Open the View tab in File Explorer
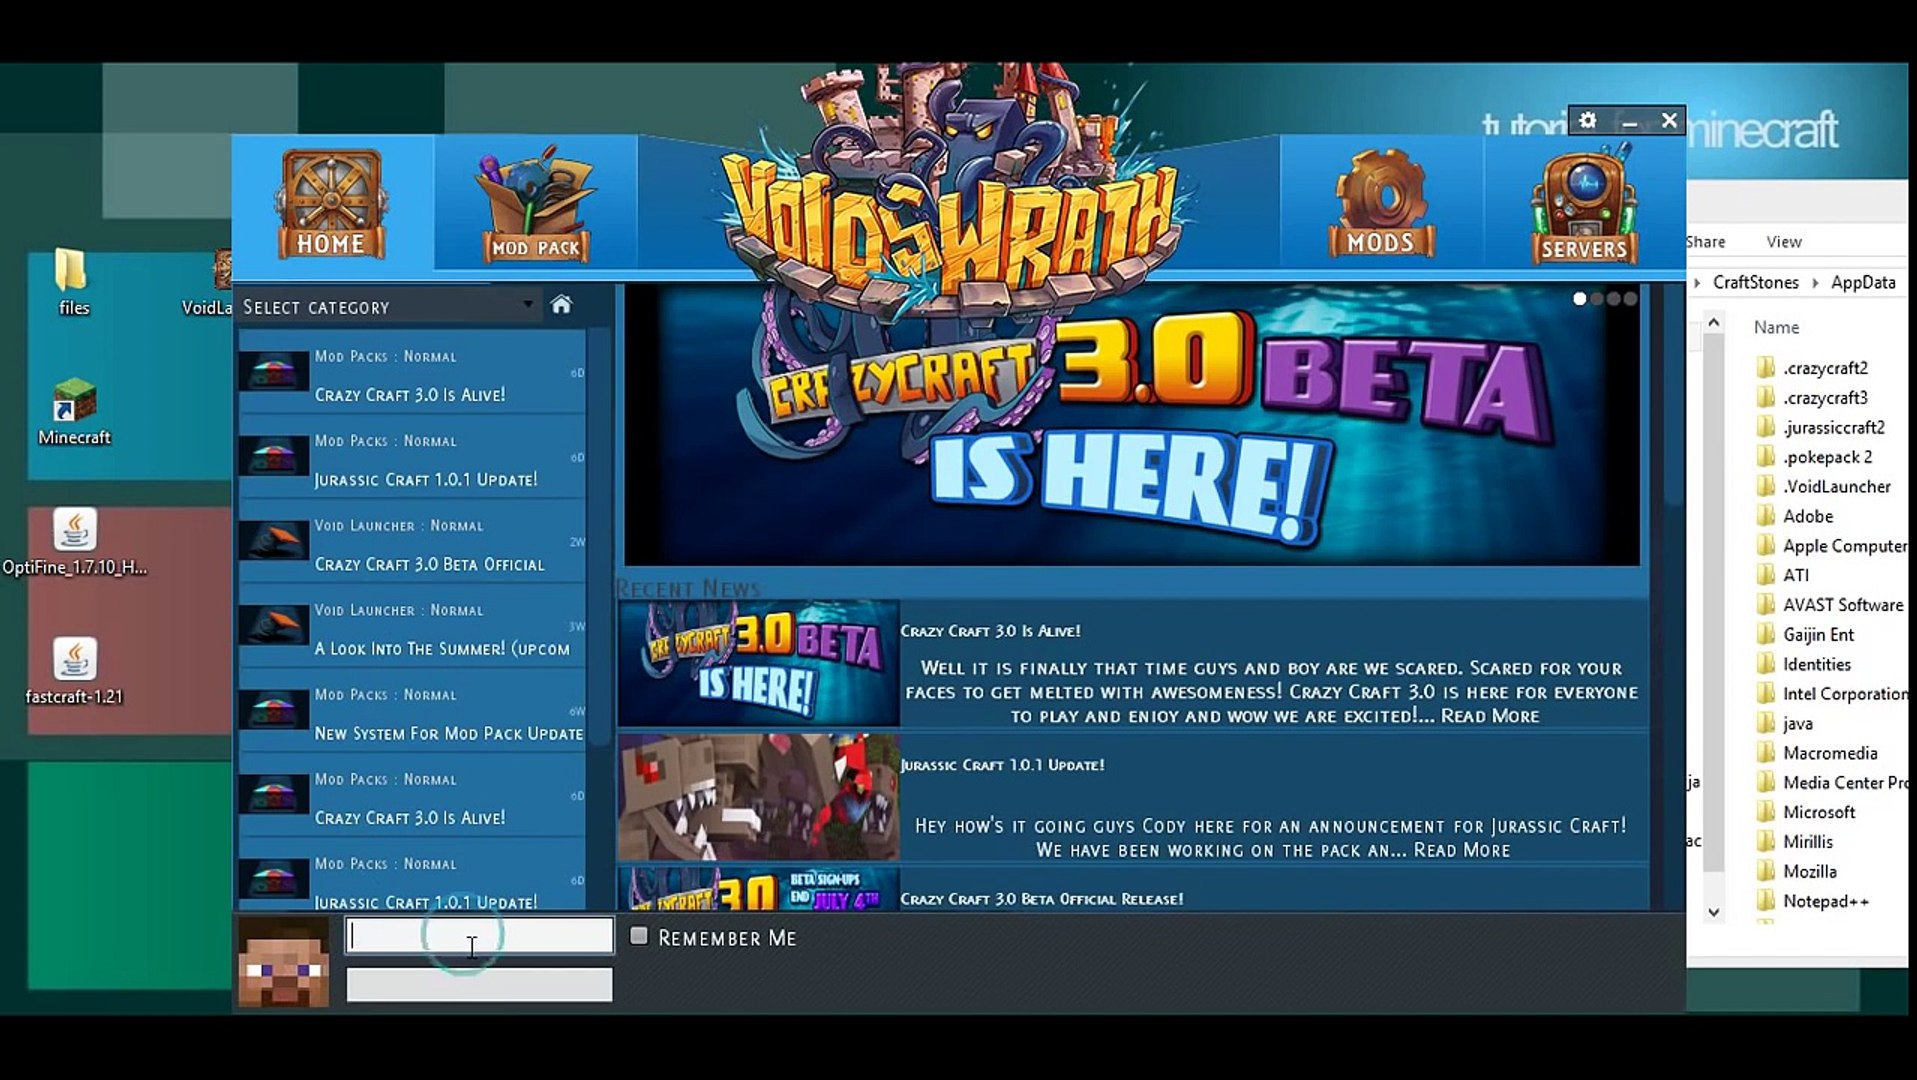The width and height of the screenshot is (1917, 1080). tap(1783, 242)
